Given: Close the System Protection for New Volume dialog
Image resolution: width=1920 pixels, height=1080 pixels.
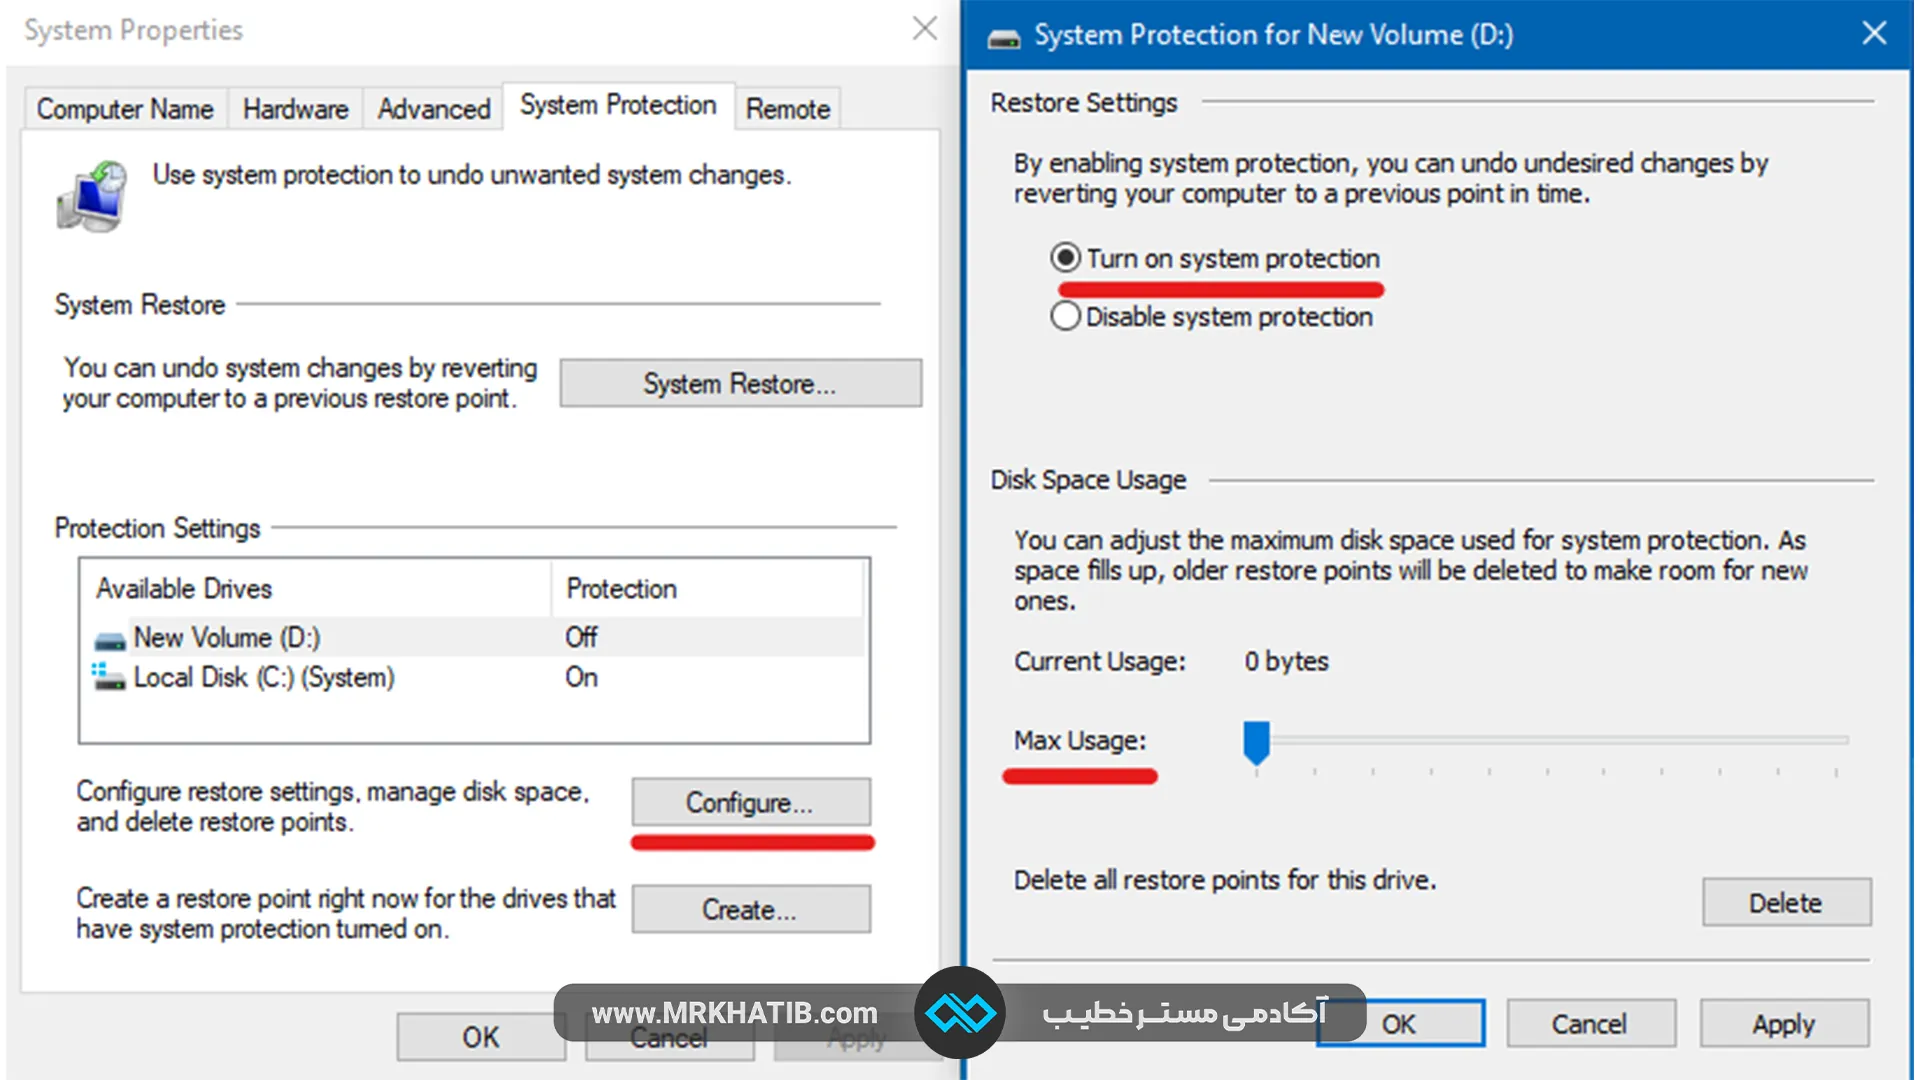Looking at the screenshot, I should pos(1874,33).
